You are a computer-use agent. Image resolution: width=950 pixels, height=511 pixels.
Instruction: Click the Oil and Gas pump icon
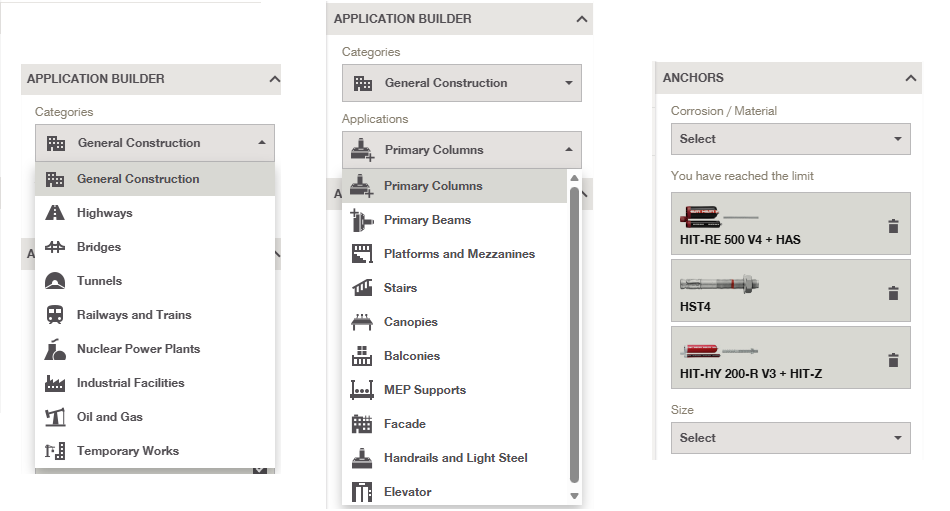[x=55, y=416]
